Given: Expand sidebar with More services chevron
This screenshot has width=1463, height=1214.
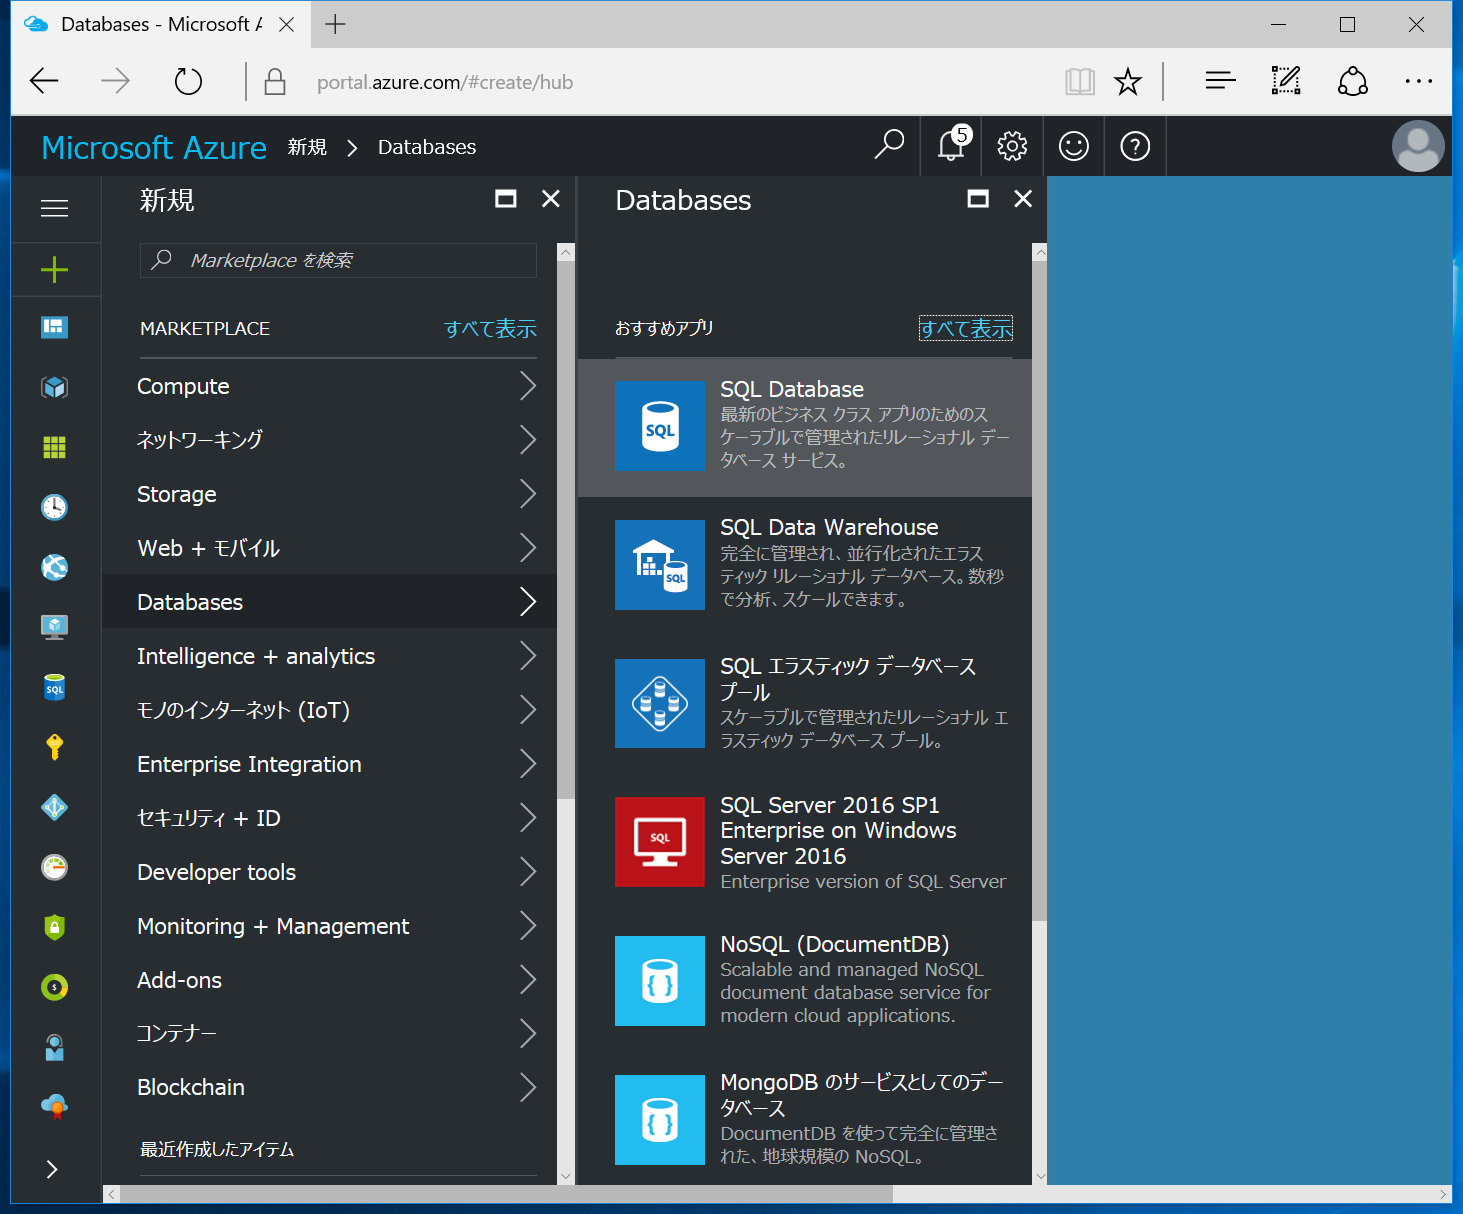Looking at the screenshot, I should [52, 1169].
